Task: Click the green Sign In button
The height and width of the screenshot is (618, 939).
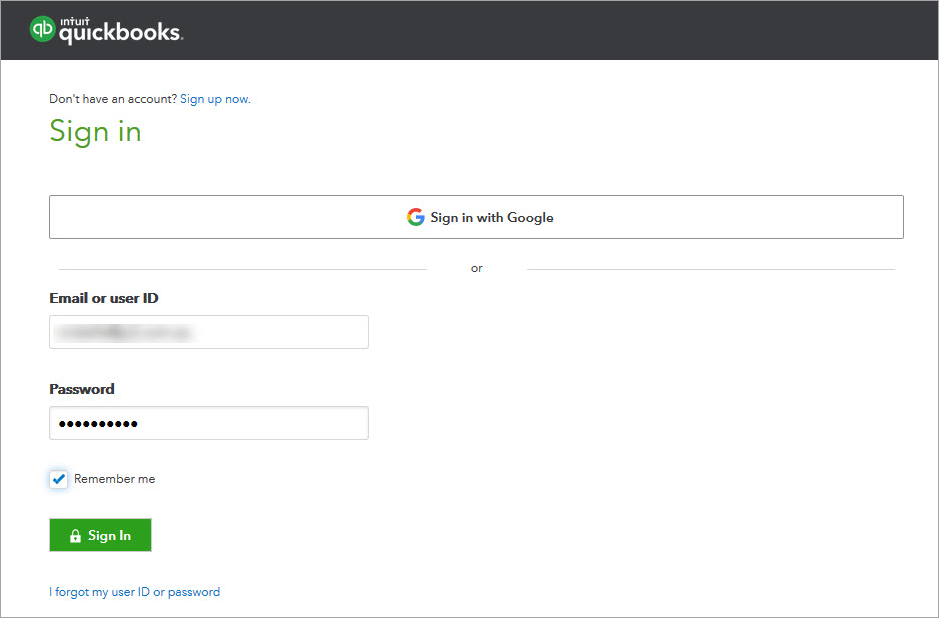Action: click(x=100, y=535)
